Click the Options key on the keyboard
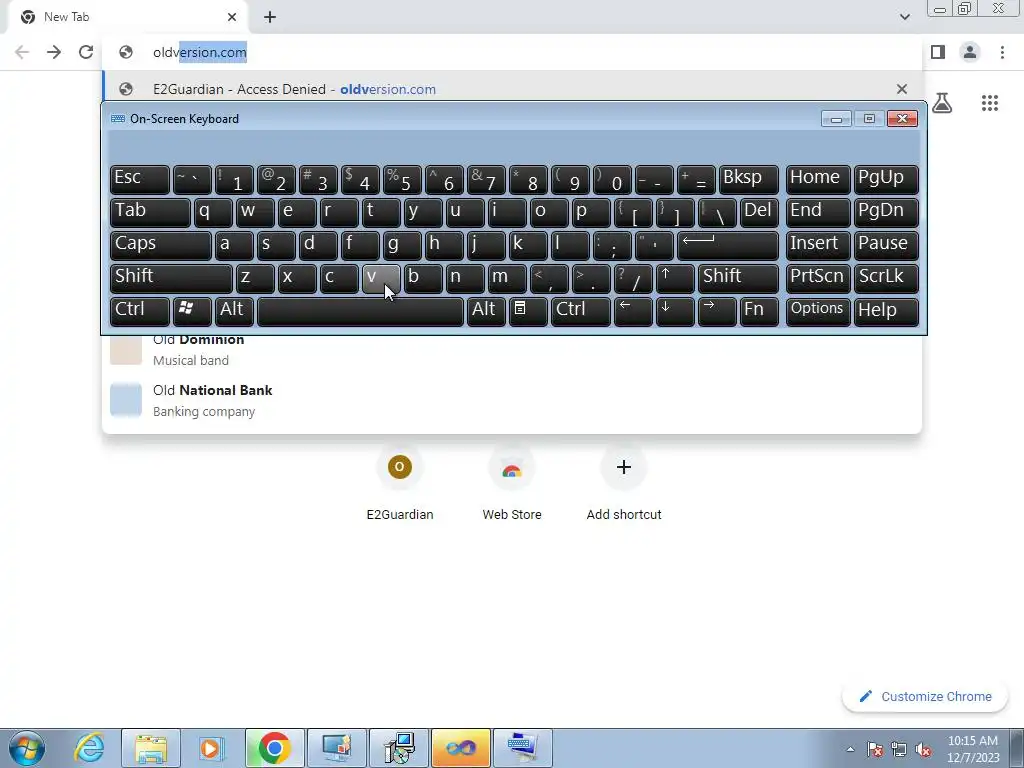This screenshot has height=768, width=1024. pos(818,311)
